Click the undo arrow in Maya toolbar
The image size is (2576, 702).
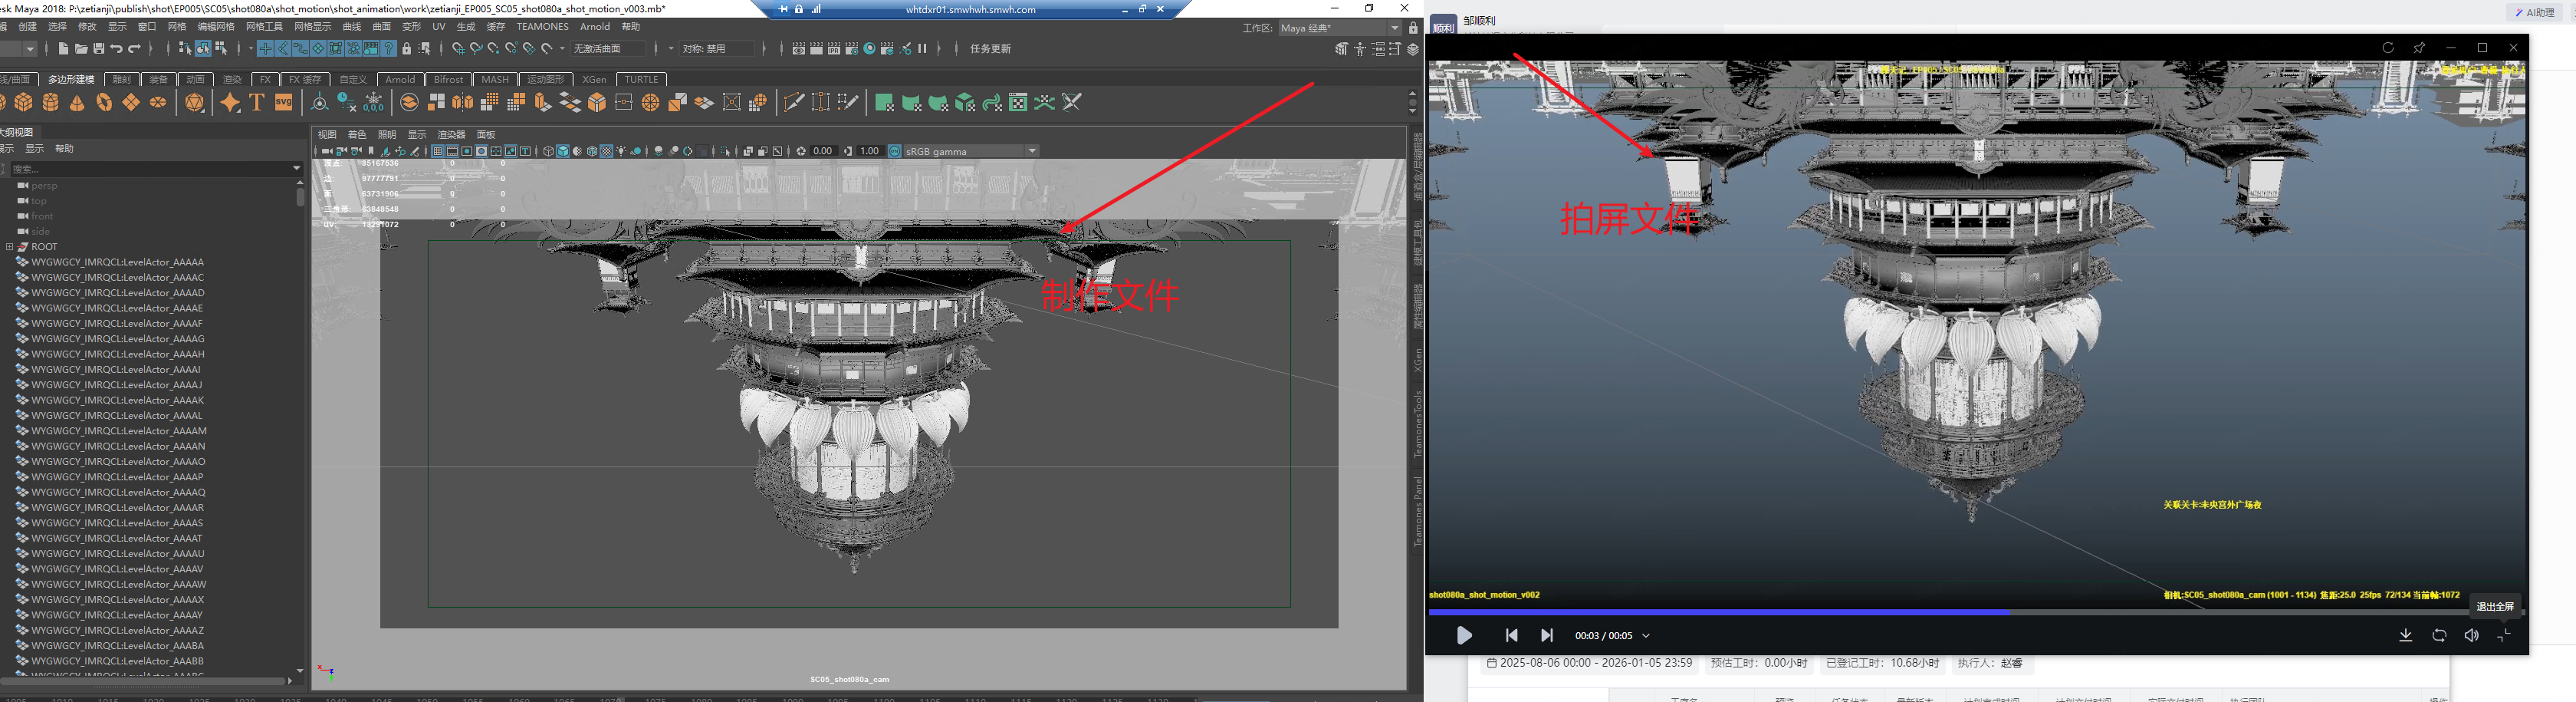point(116,49)
